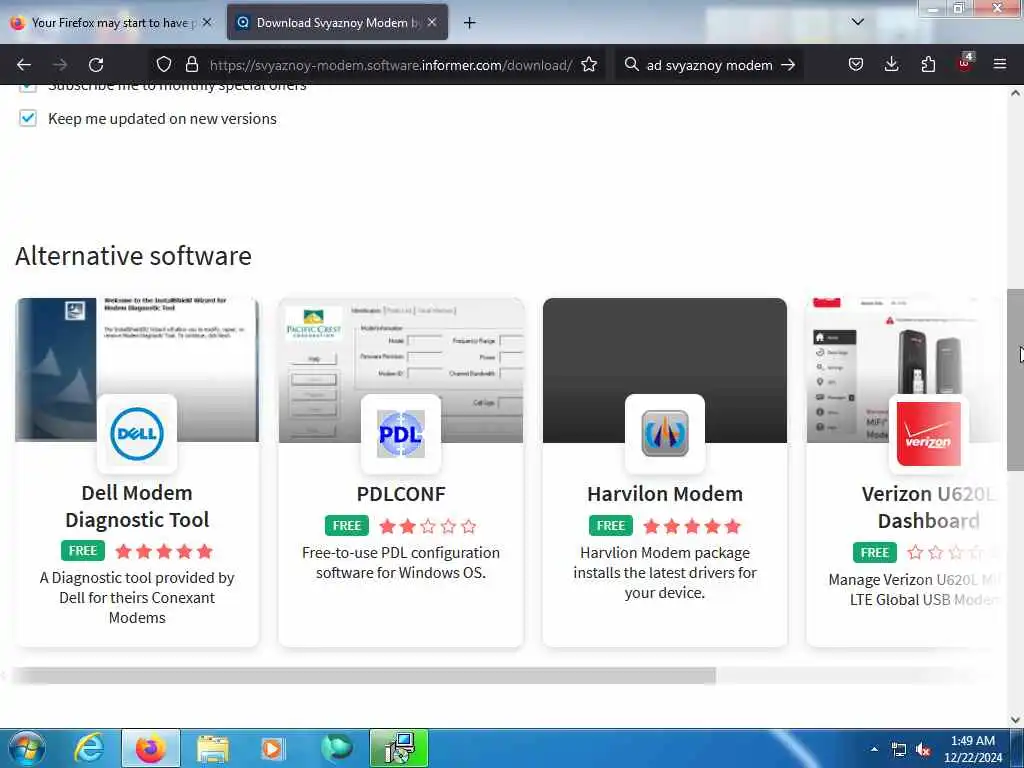Close the Download Svyaznoy Modem tab
Screen dimensions: 1024x768
[432, 22]
